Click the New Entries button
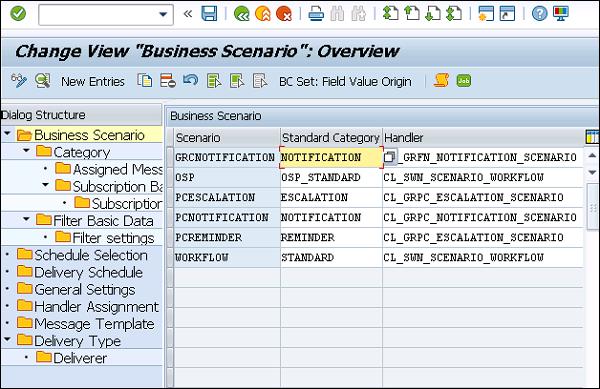The image size is (600, 389). point(93,81)
